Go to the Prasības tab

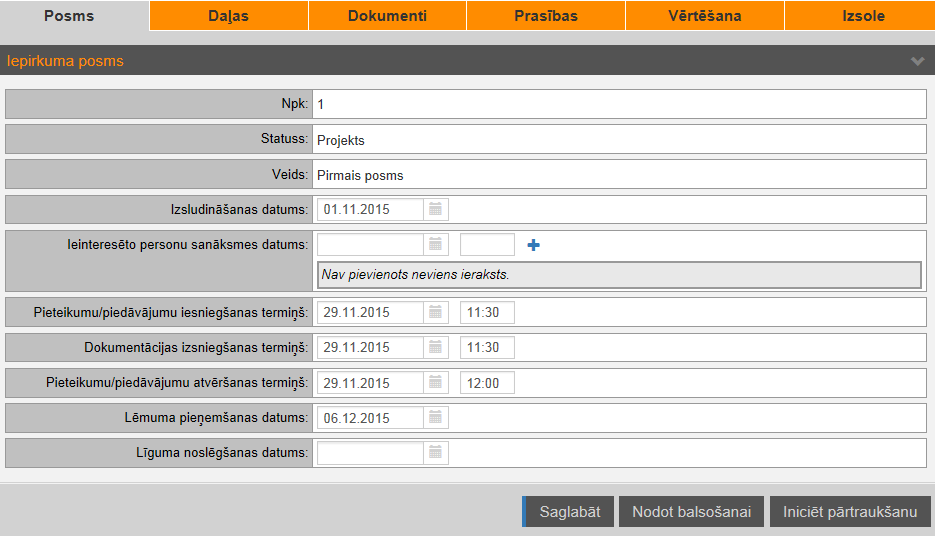[545, 16]
